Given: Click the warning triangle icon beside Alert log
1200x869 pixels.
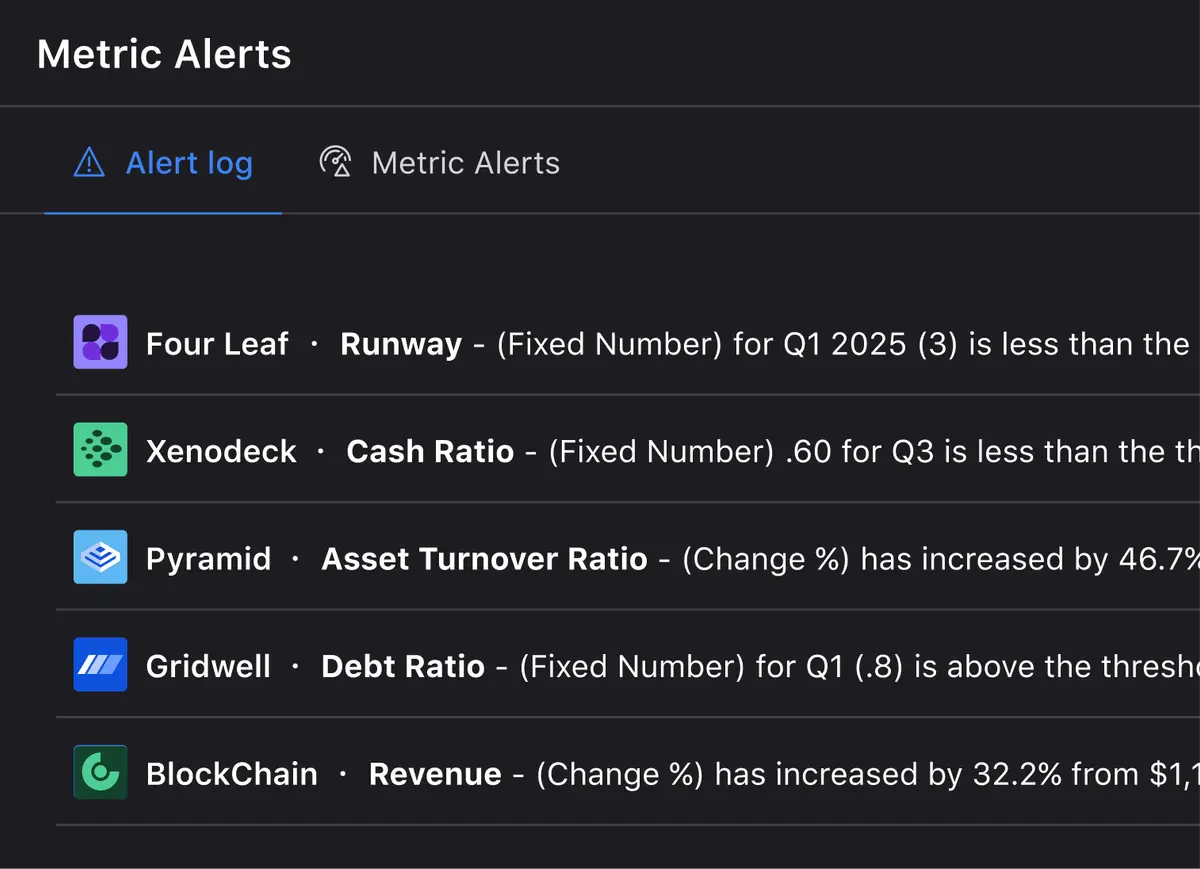Looking at the screenshot, I should pyautogui.click(x=88, y=162).
